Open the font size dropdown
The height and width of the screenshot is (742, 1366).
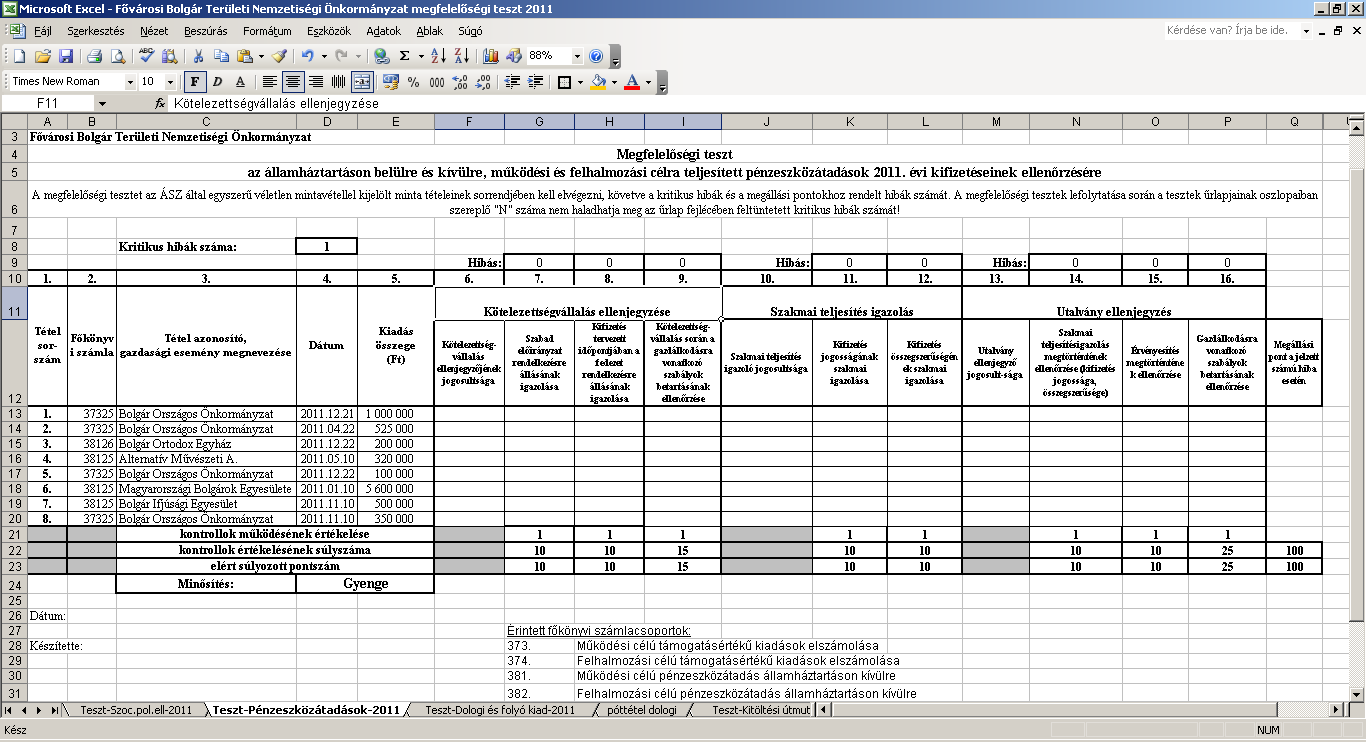pyautogui.click(x=171, y=82)
